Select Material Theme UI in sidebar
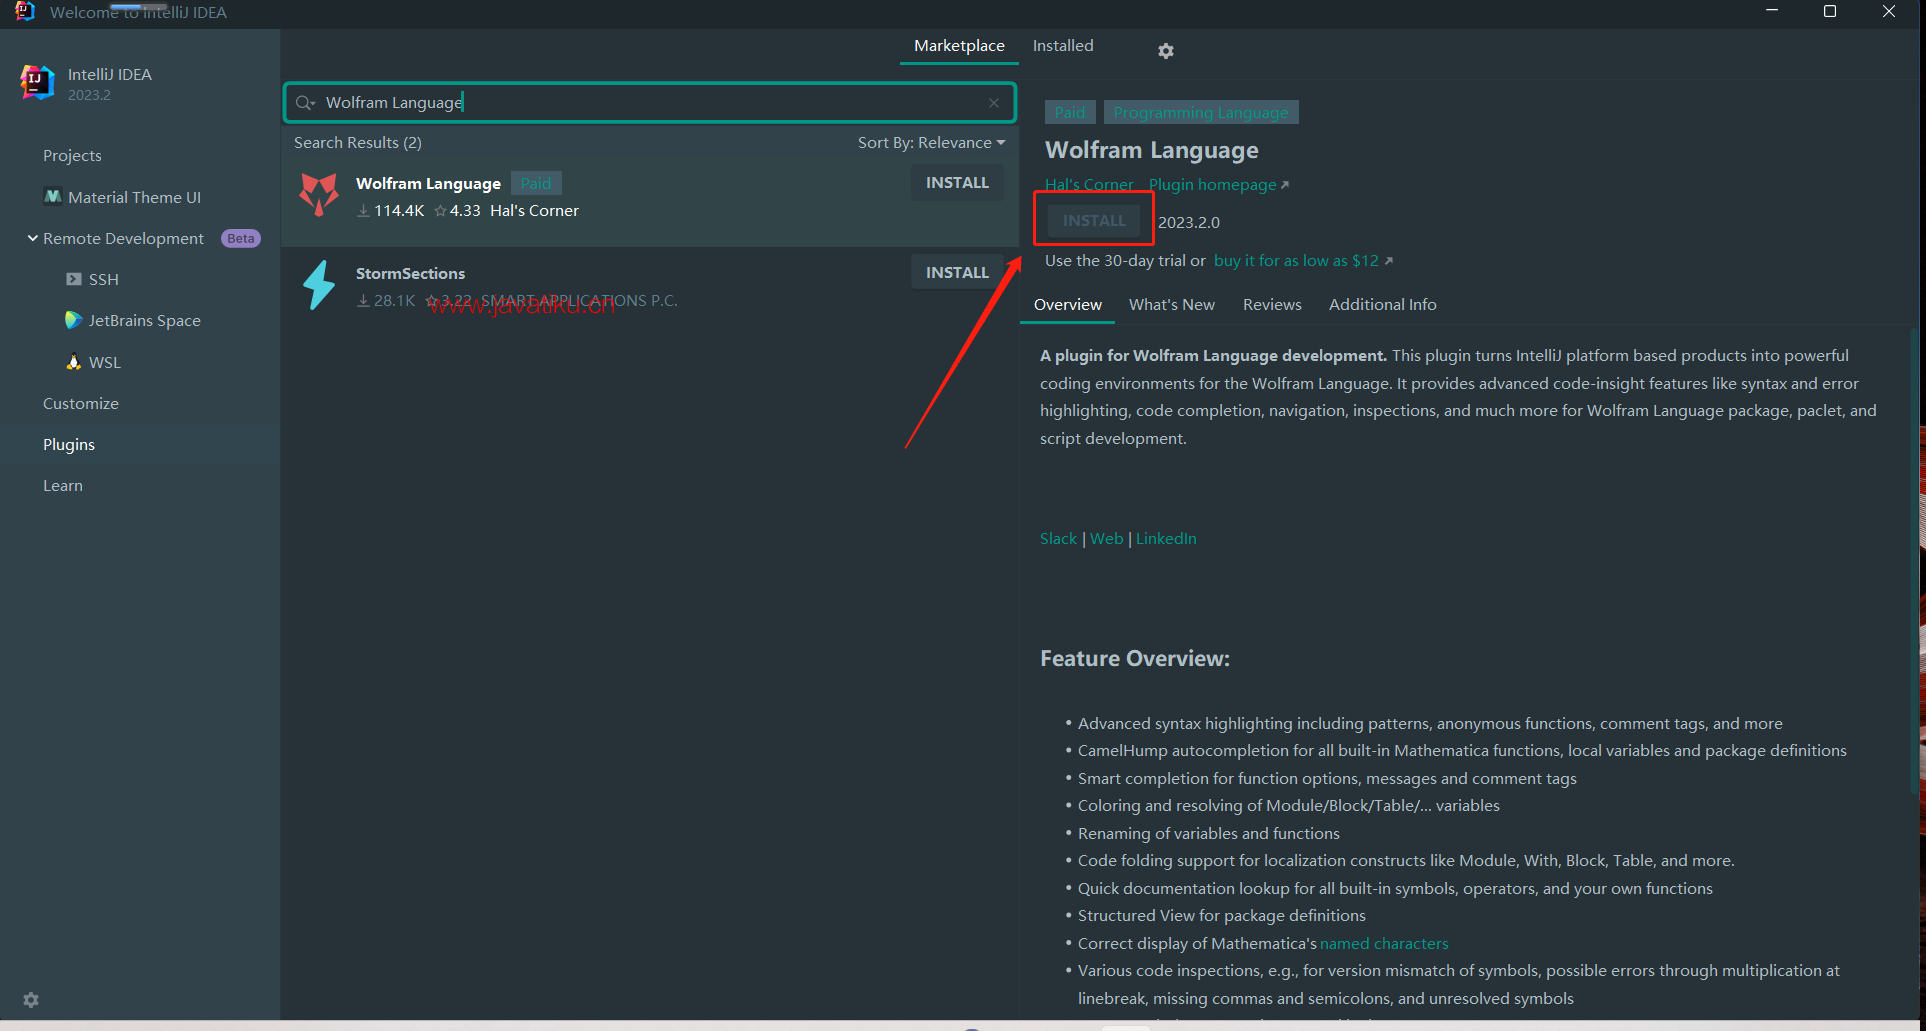Screen dimensions: 1926x1031 click(x=134, y=198)
